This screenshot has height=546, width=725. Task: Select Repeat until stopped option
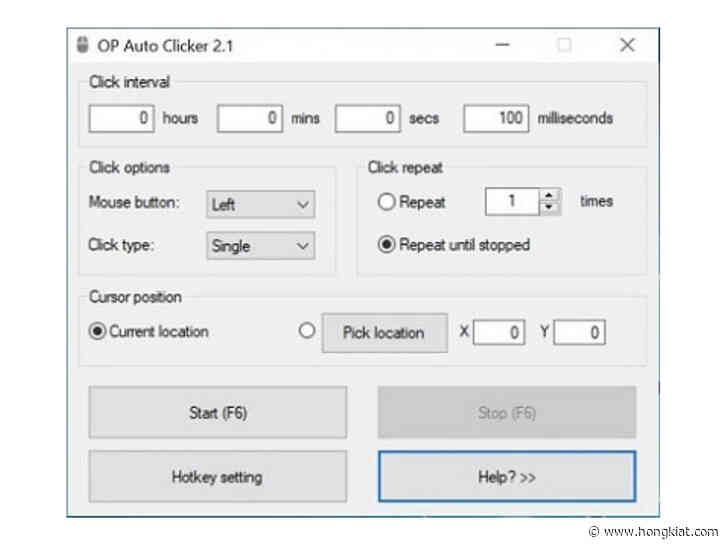pos(387,244)
